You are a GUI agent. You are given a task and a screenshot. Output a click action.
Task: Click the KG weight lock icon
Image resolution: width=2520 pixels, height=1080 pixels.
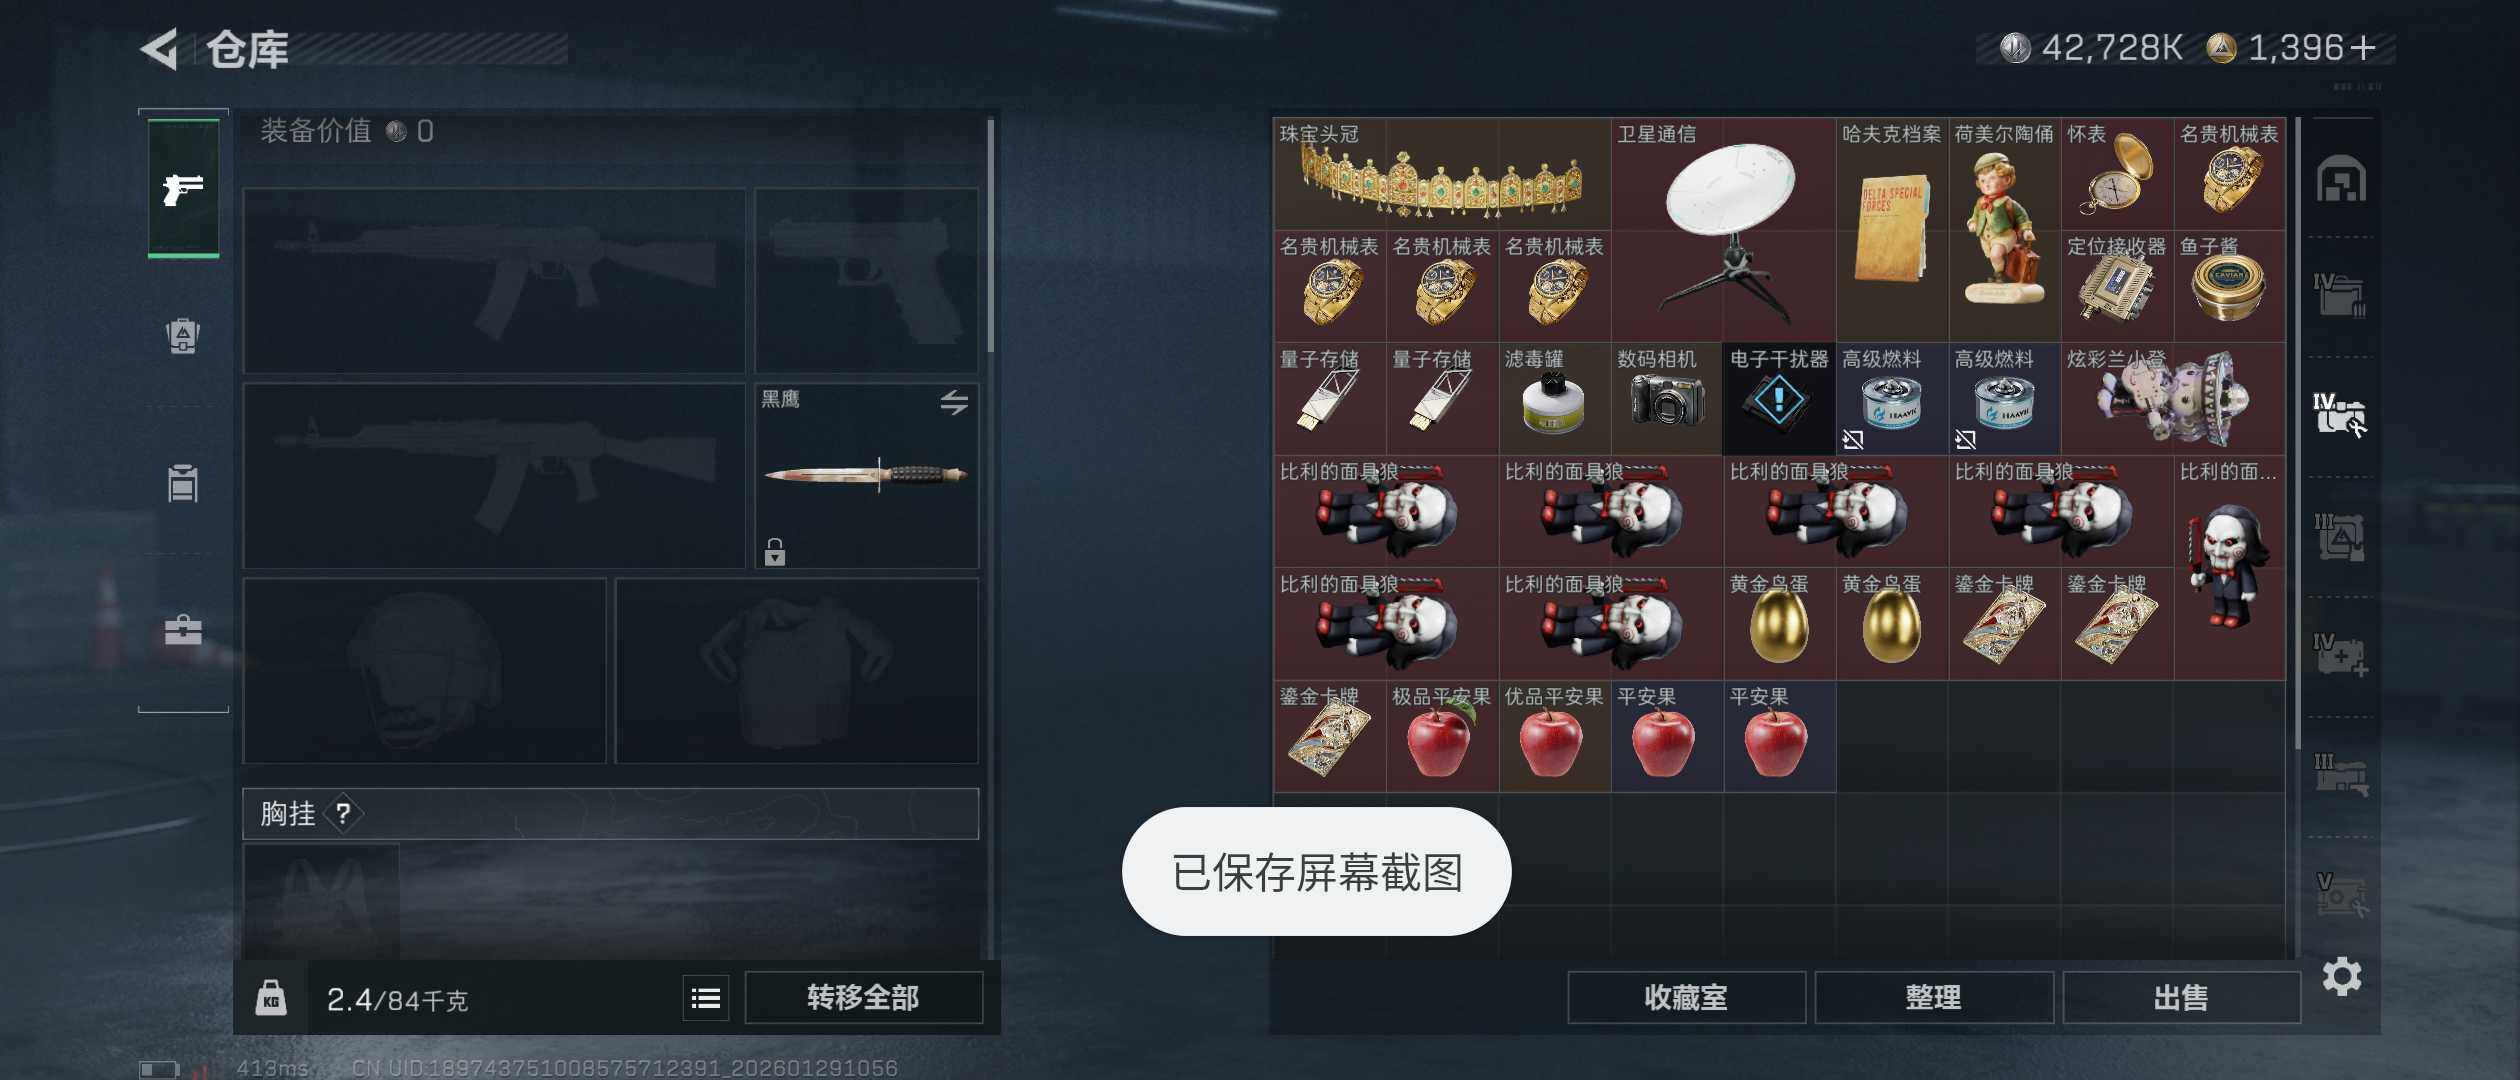[271, 997]
